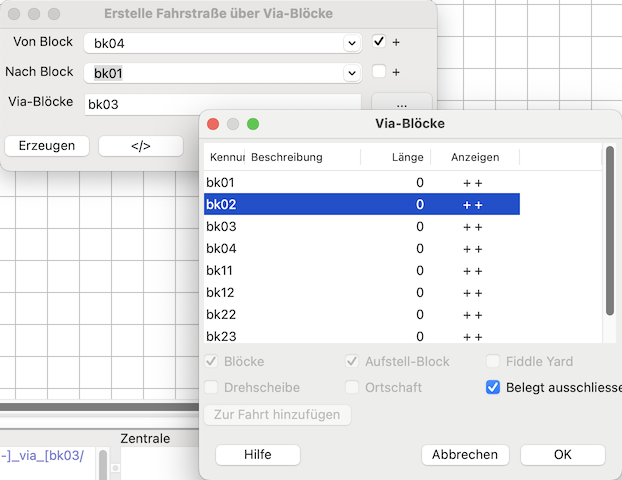The width and height of the screenshot is (622, 480).
Task: Enable the Nach Block plus checkbox
Action: [379, 72]
